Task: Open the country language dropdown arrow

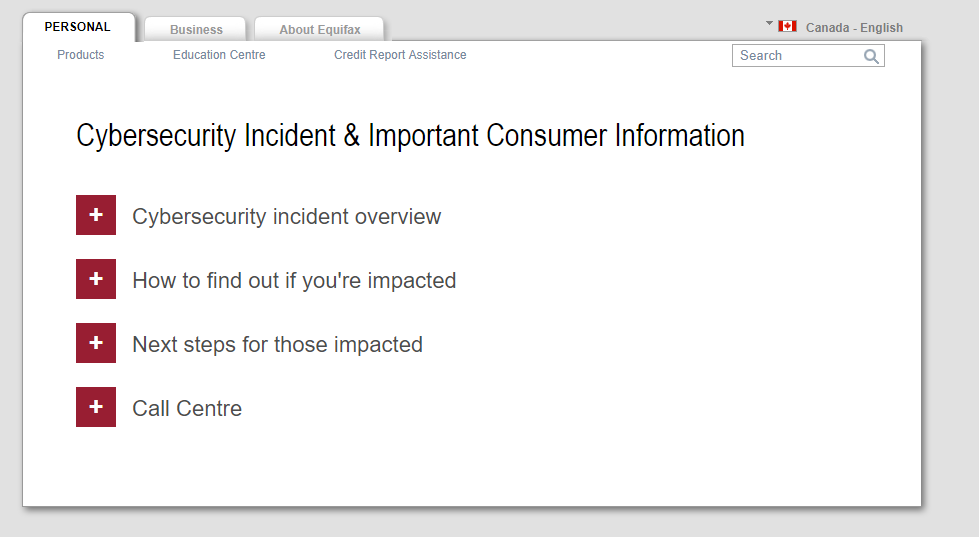Action: (770, 23)
